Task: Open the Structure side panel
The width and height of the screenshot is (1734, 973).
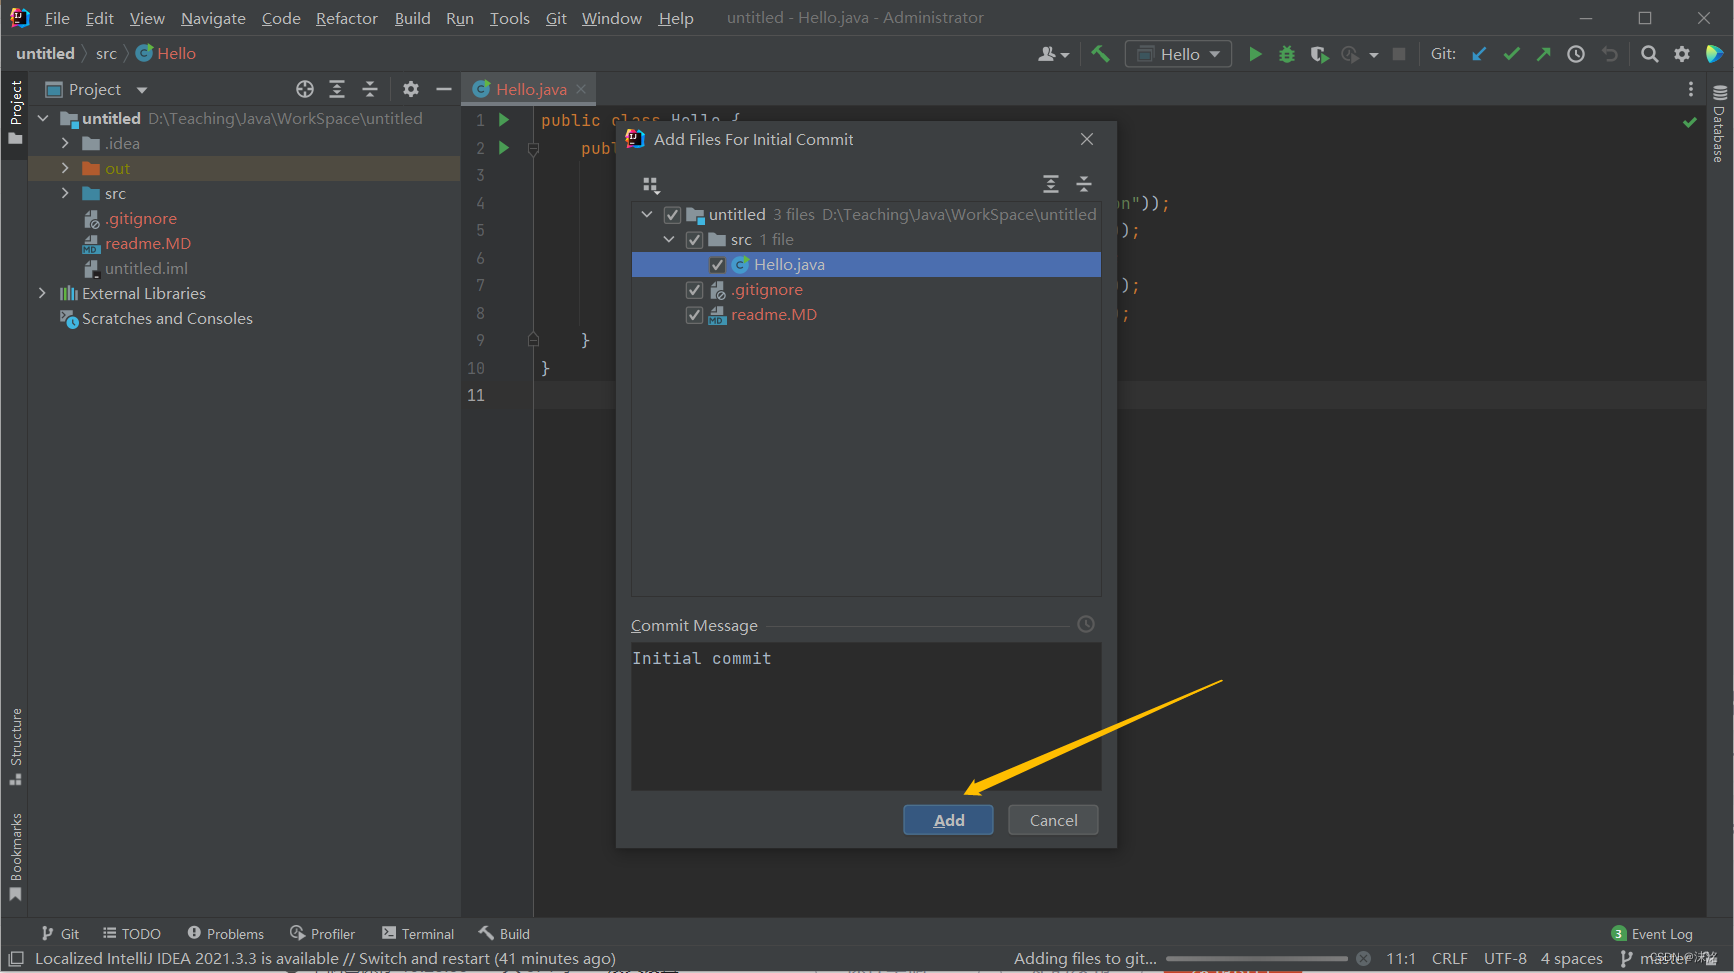Action: click(x=16, y=747)
